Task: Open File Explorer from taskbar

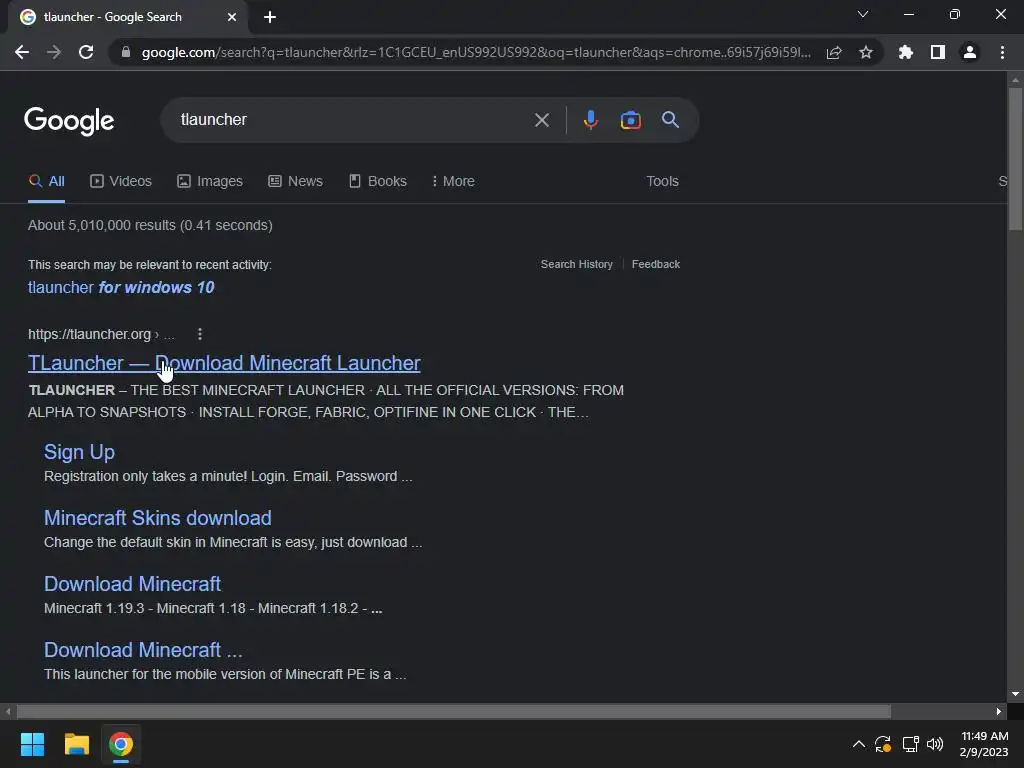Action: (x=76, y=744)
